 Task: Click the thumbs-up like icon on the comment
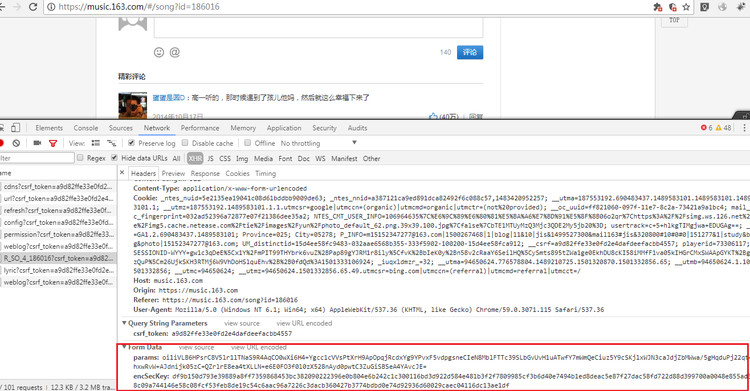pyautogui.click(x=433, y=116)
